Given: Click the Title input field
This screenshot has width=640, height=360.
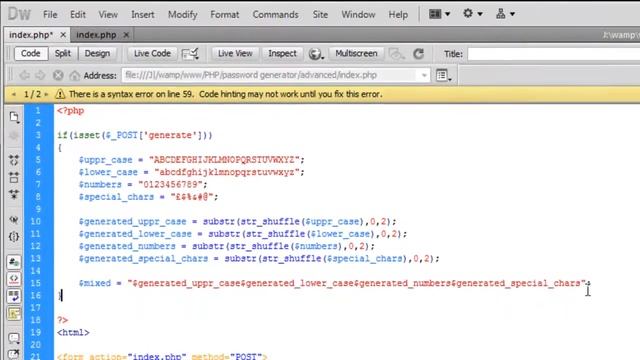Looking at the screenshot, I should [x=553, y=54].
